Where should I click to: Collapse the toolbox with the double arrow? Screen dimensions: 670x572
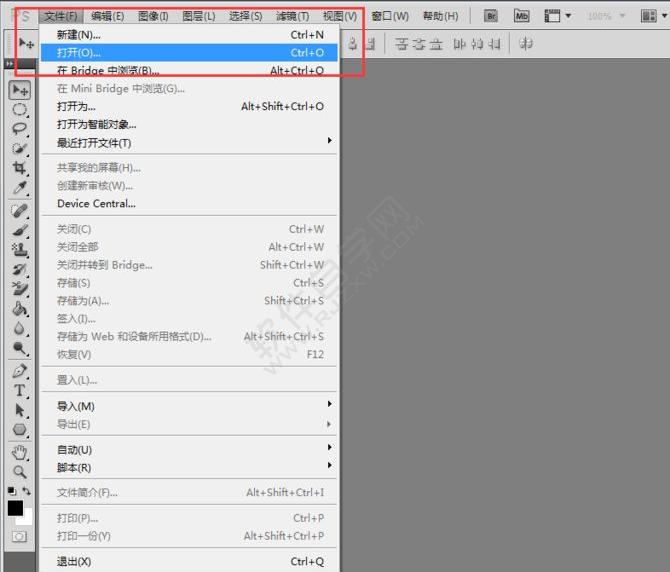coord(9,64)
